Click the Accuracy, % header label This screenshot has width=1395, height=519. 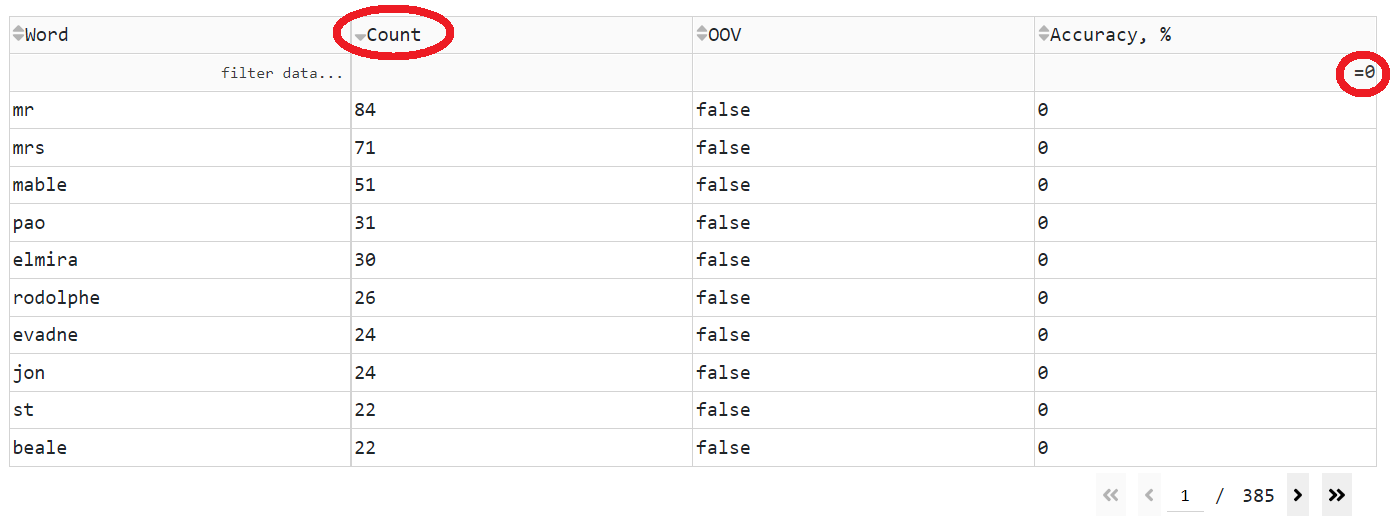pyautogui.click(x=1110, y=35)
